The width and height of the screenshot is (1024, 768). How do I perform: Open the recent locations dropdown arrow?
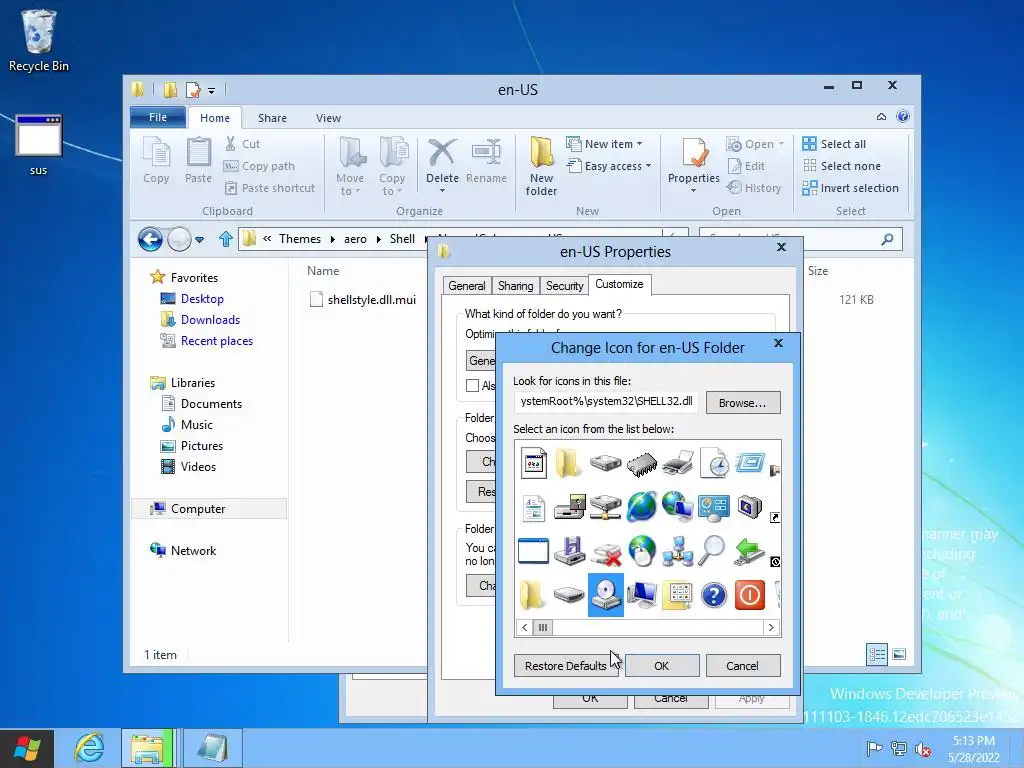199,240
